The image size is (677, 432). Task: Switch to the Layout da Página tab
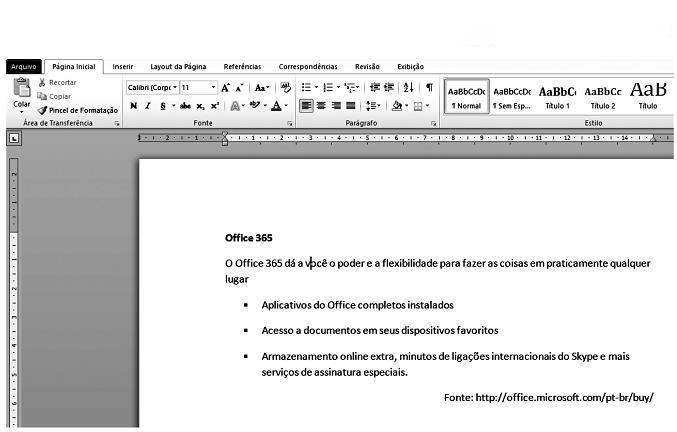pos(178,66)
